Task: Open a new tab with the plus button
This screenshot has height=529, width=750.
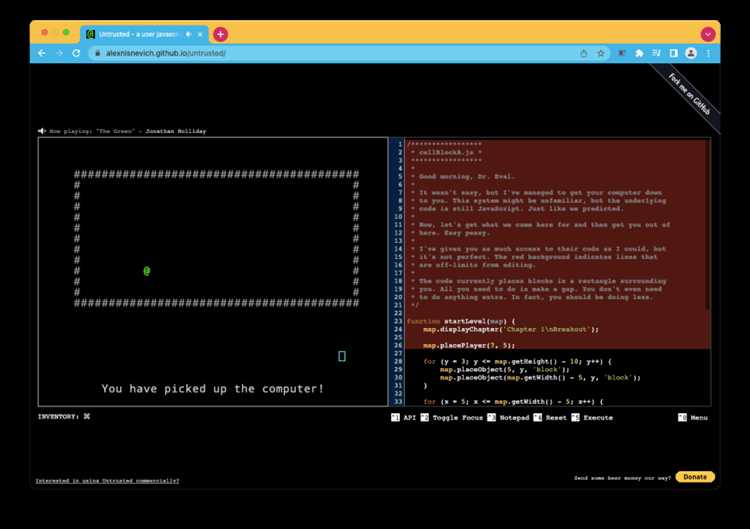Action: point(220,34)
